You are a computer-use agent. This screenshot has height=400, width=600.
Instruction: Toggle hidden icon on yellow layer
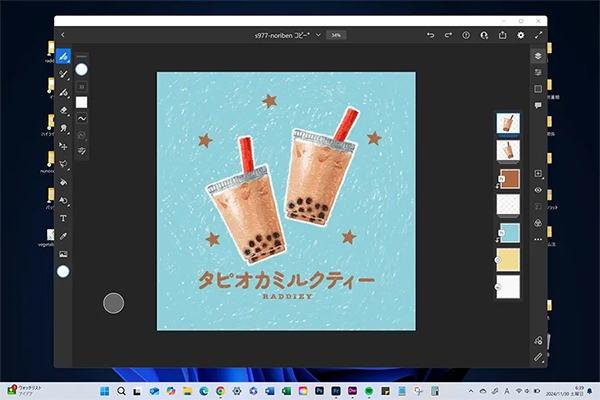click(498, 260)
